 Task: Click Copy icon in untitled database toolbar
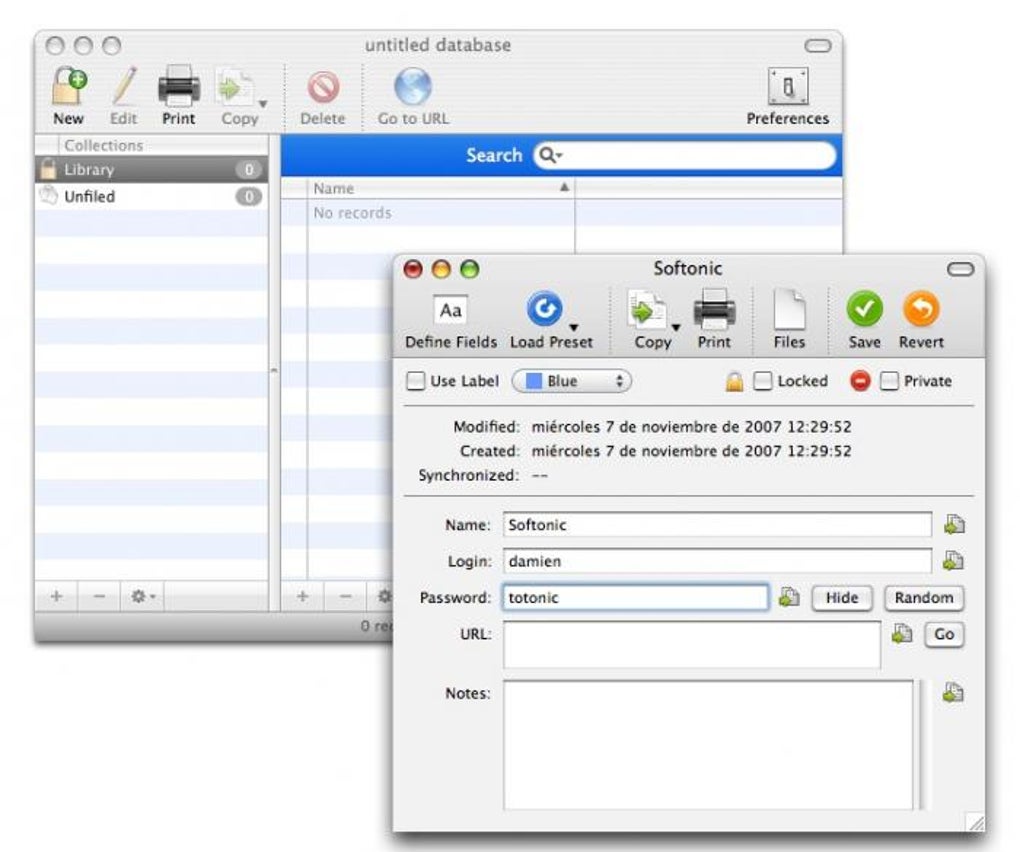pos(234,87)
